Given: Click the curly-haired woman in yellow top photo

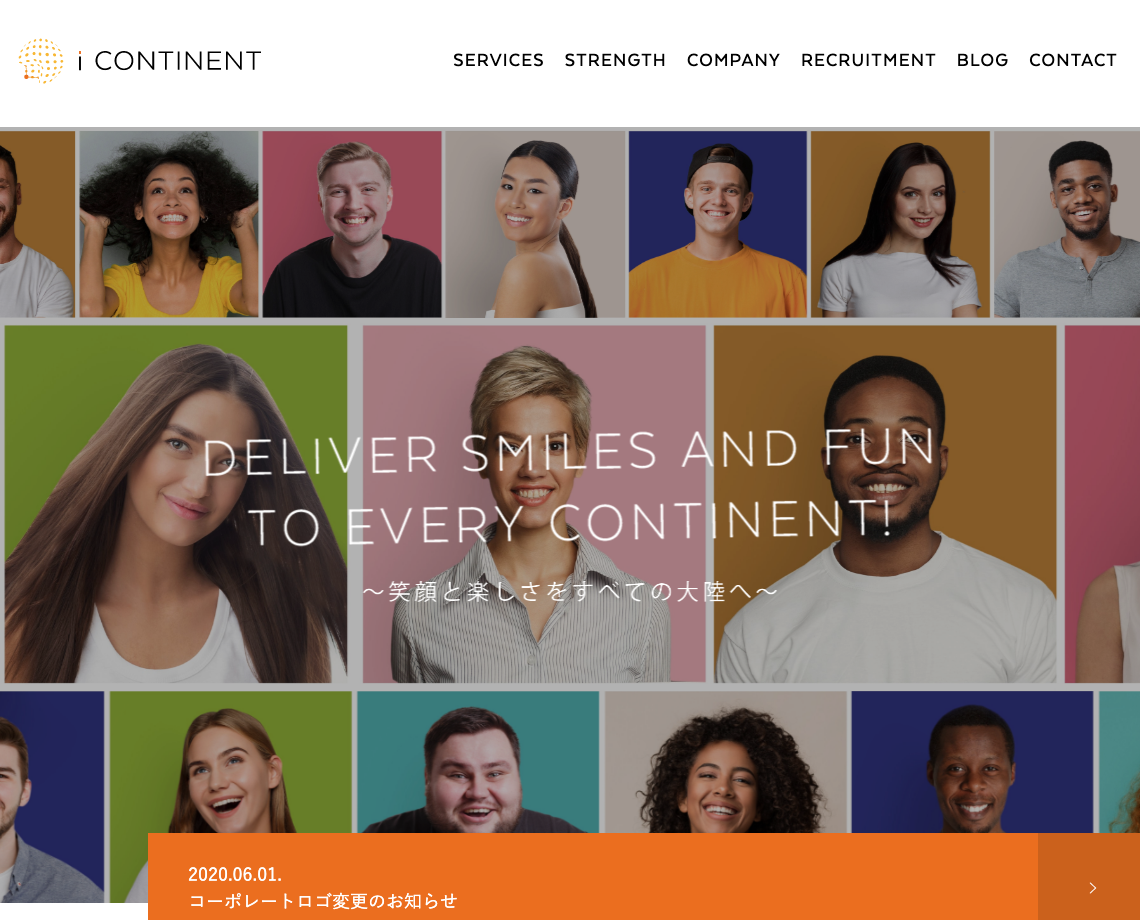Looking at the screenshot, I should pos(169,224).
